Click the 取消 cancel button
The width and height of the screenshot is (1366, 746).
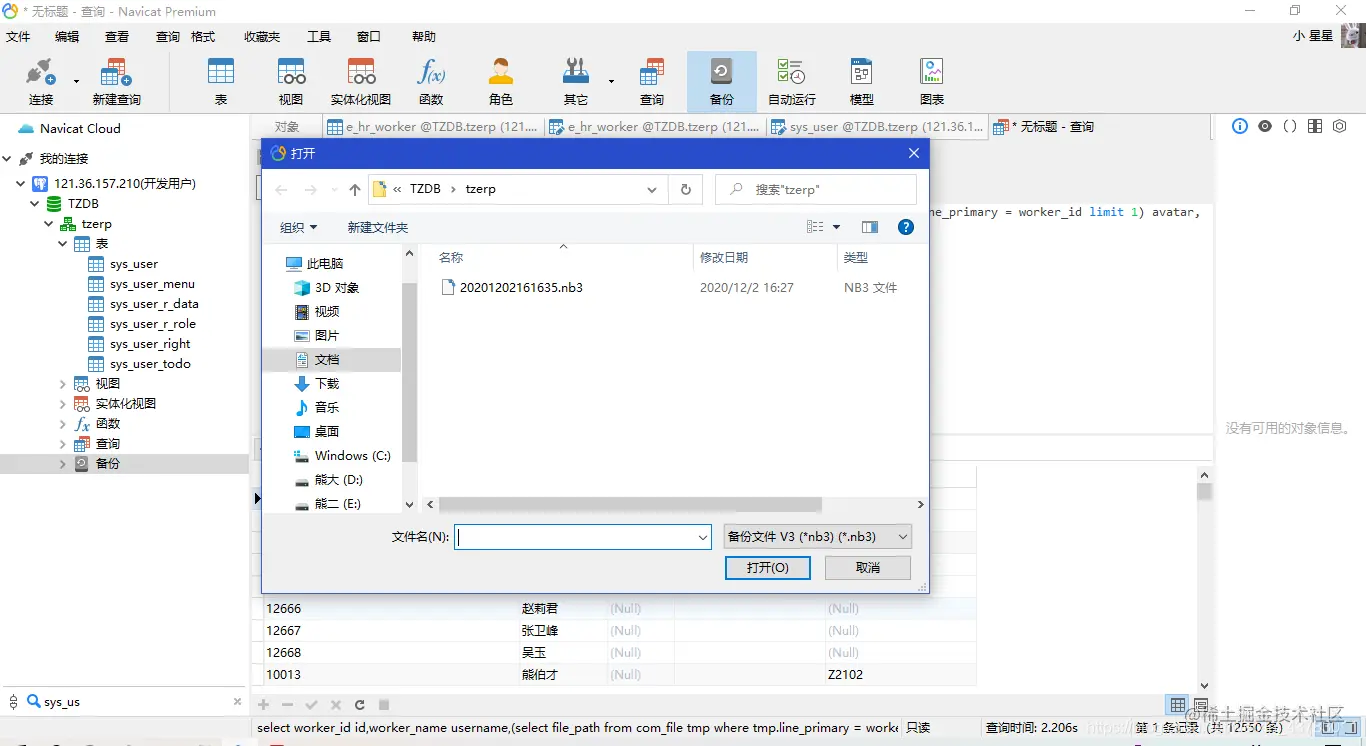[868, 567]
